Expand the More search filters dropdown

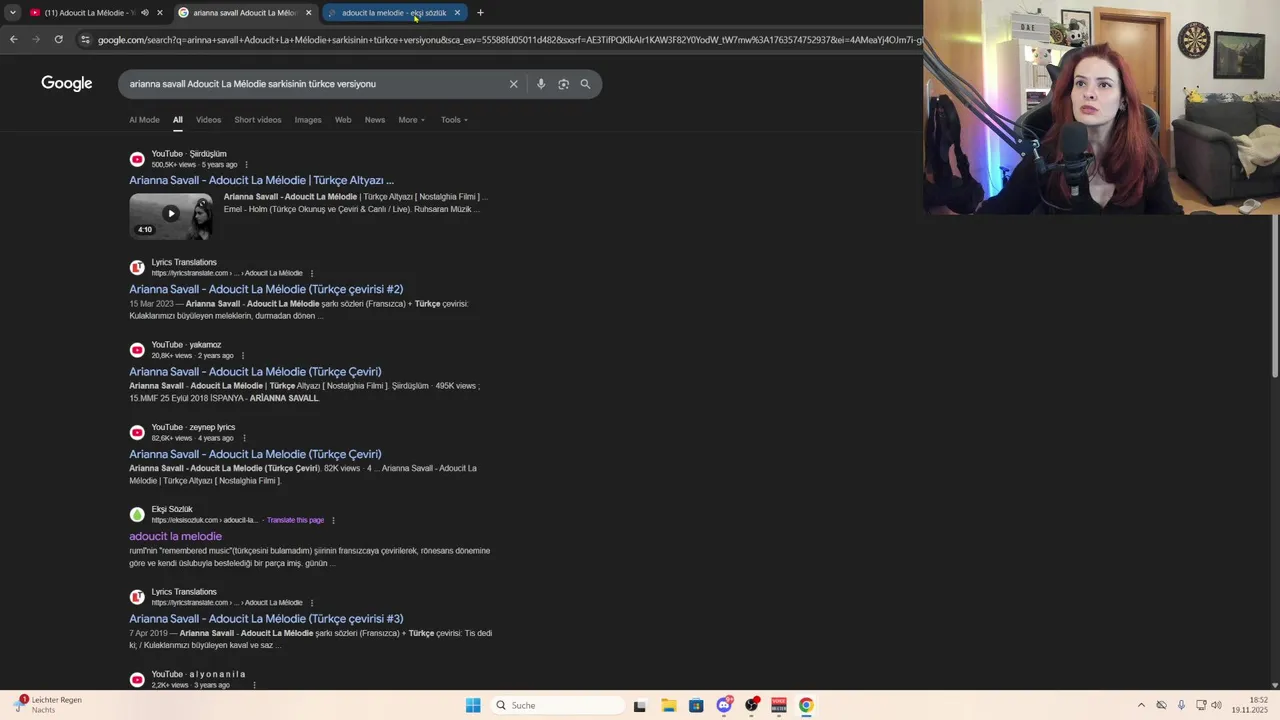tap(411, 120)
